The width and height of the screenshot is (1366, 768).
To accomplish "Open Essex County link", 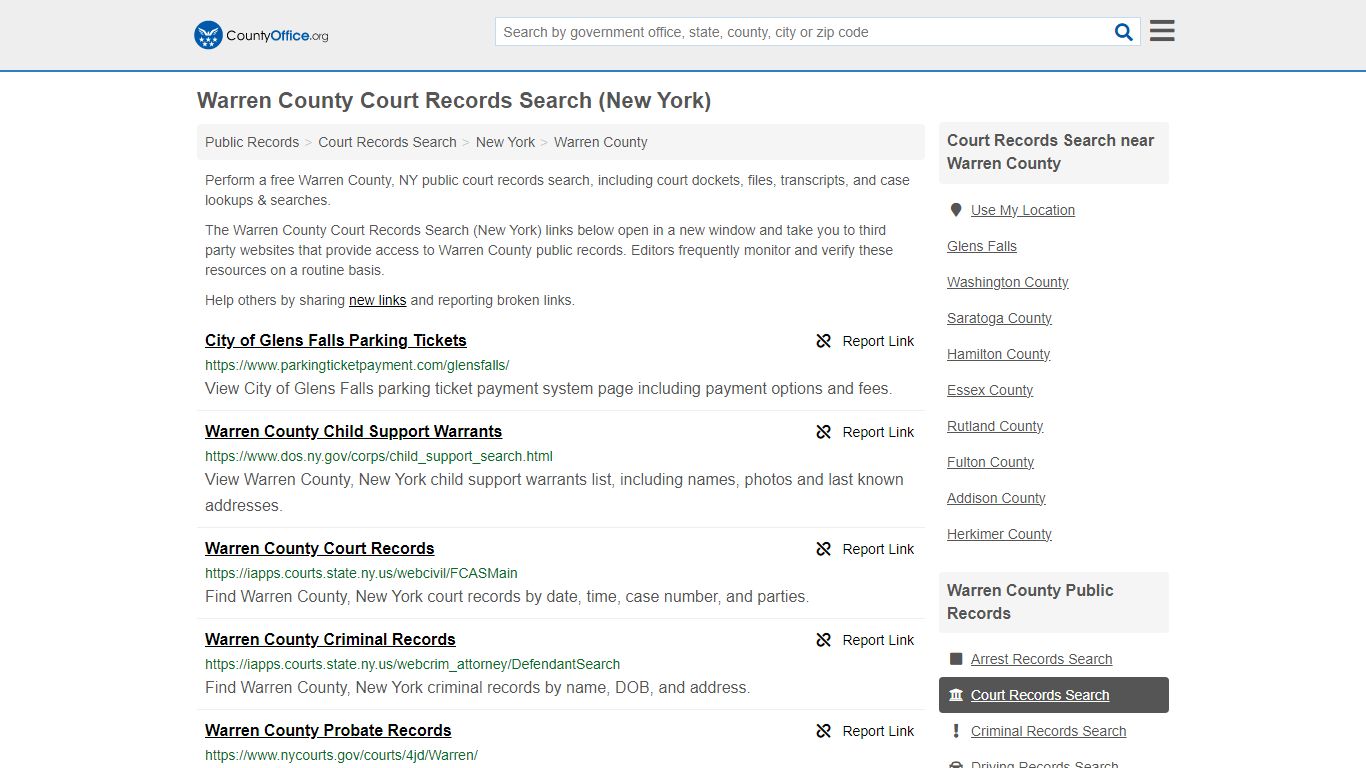I will (989, 390).
